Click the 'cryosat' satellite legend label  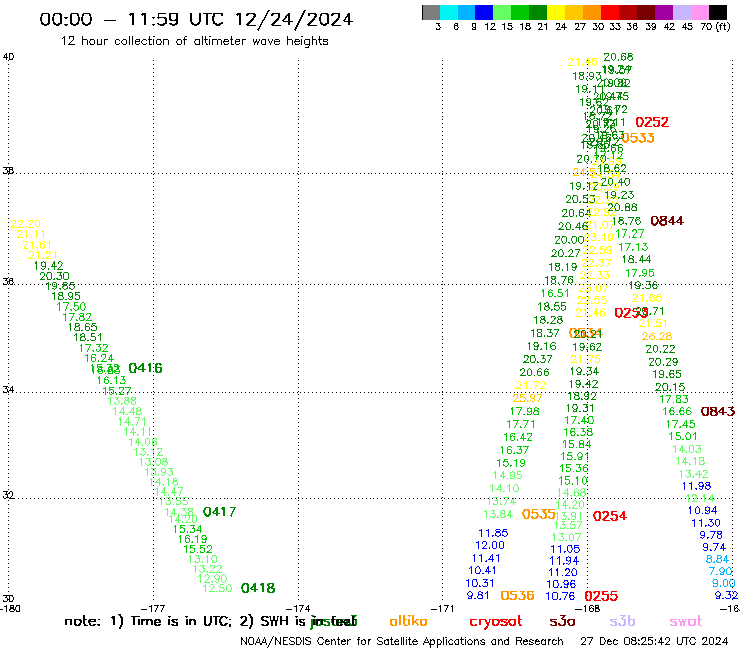point(496,622)
